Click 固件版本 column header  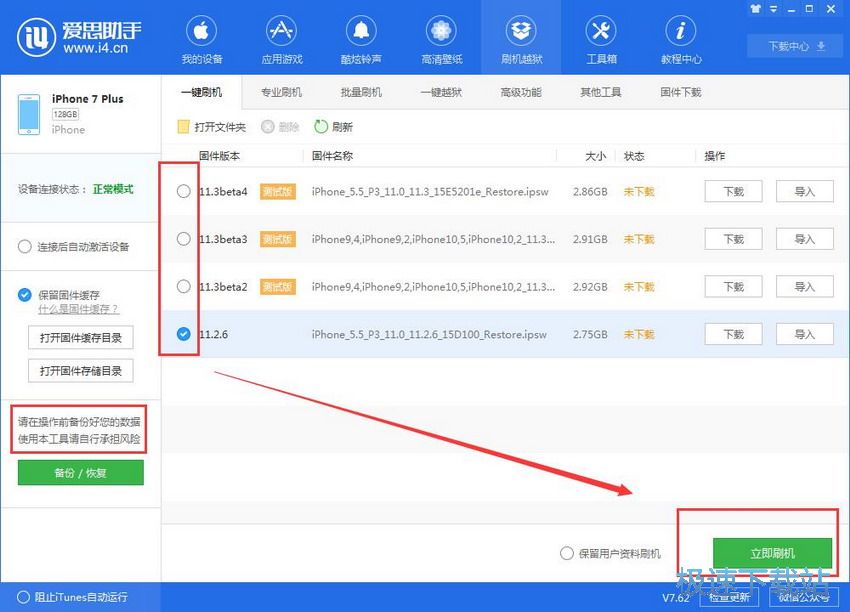tap(220, 156)
